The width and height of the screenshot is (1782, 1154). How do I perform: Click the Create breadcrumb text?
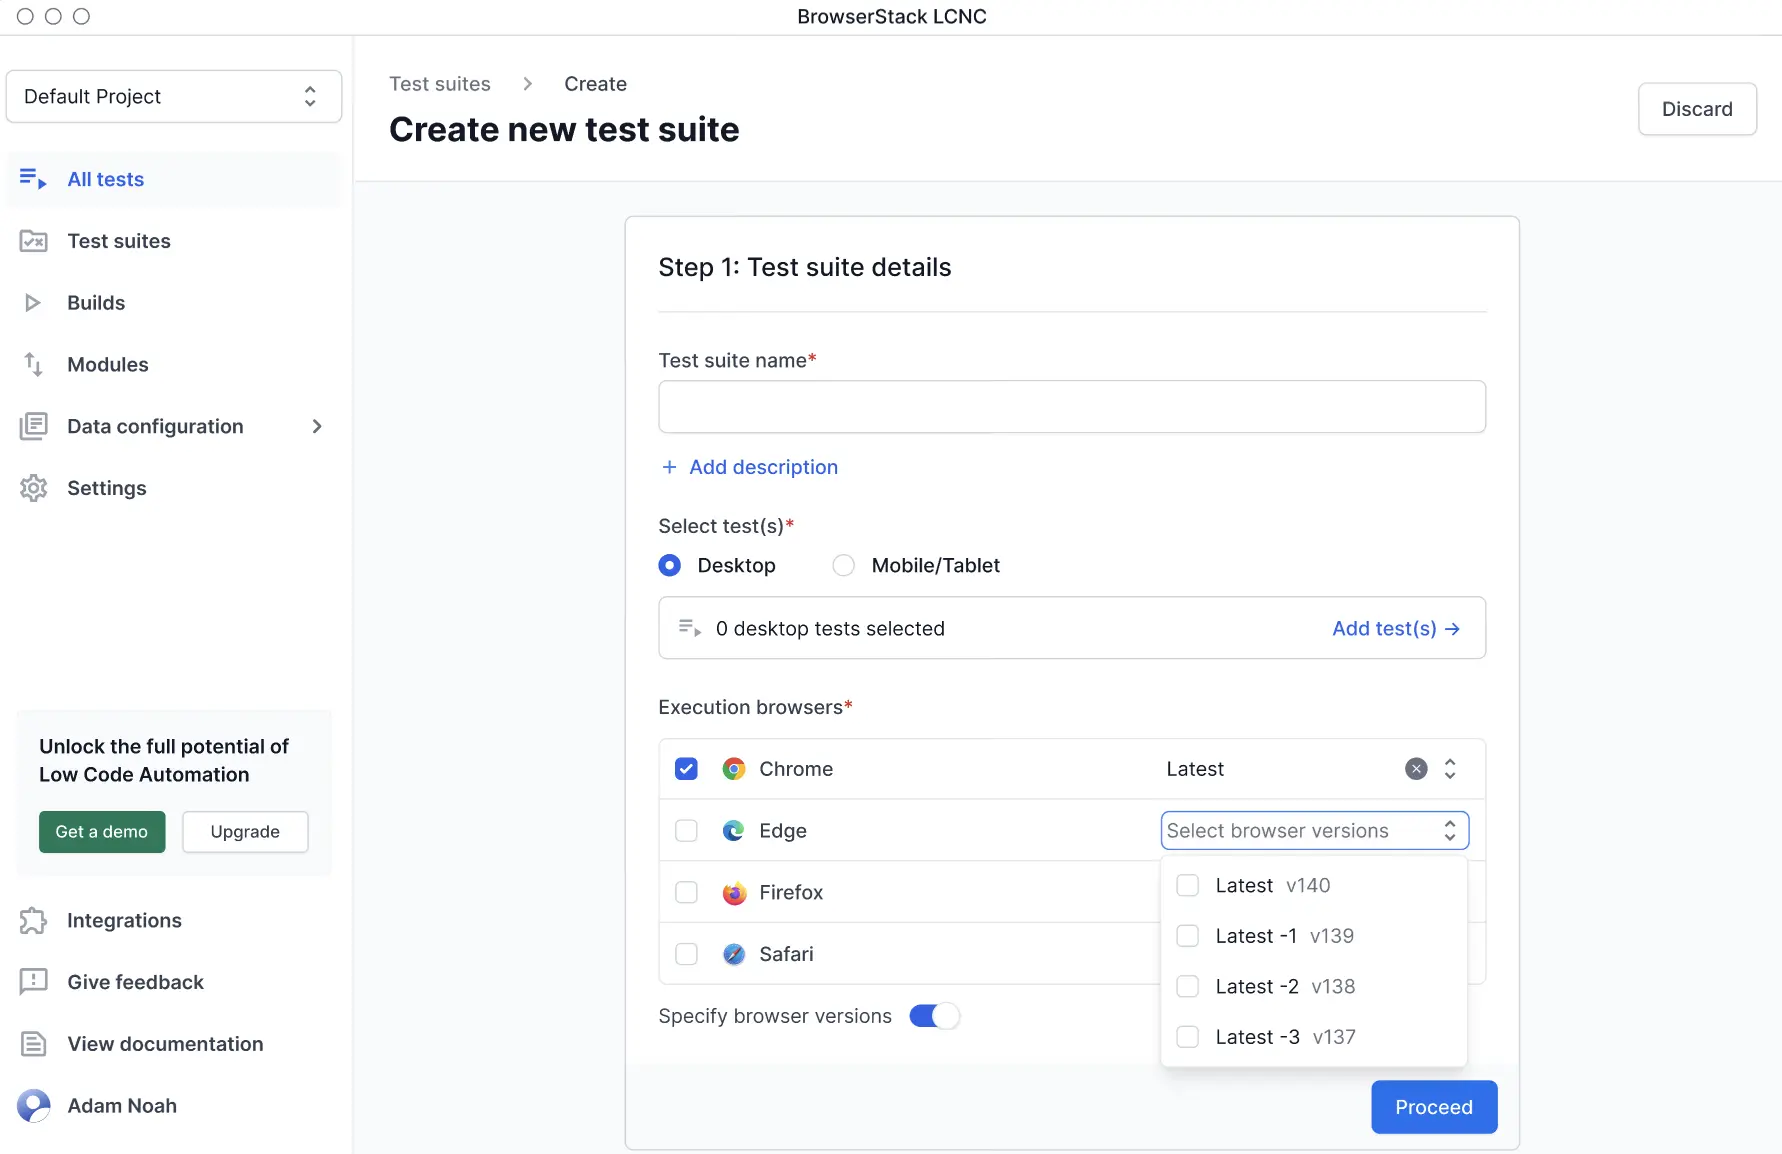595,84
